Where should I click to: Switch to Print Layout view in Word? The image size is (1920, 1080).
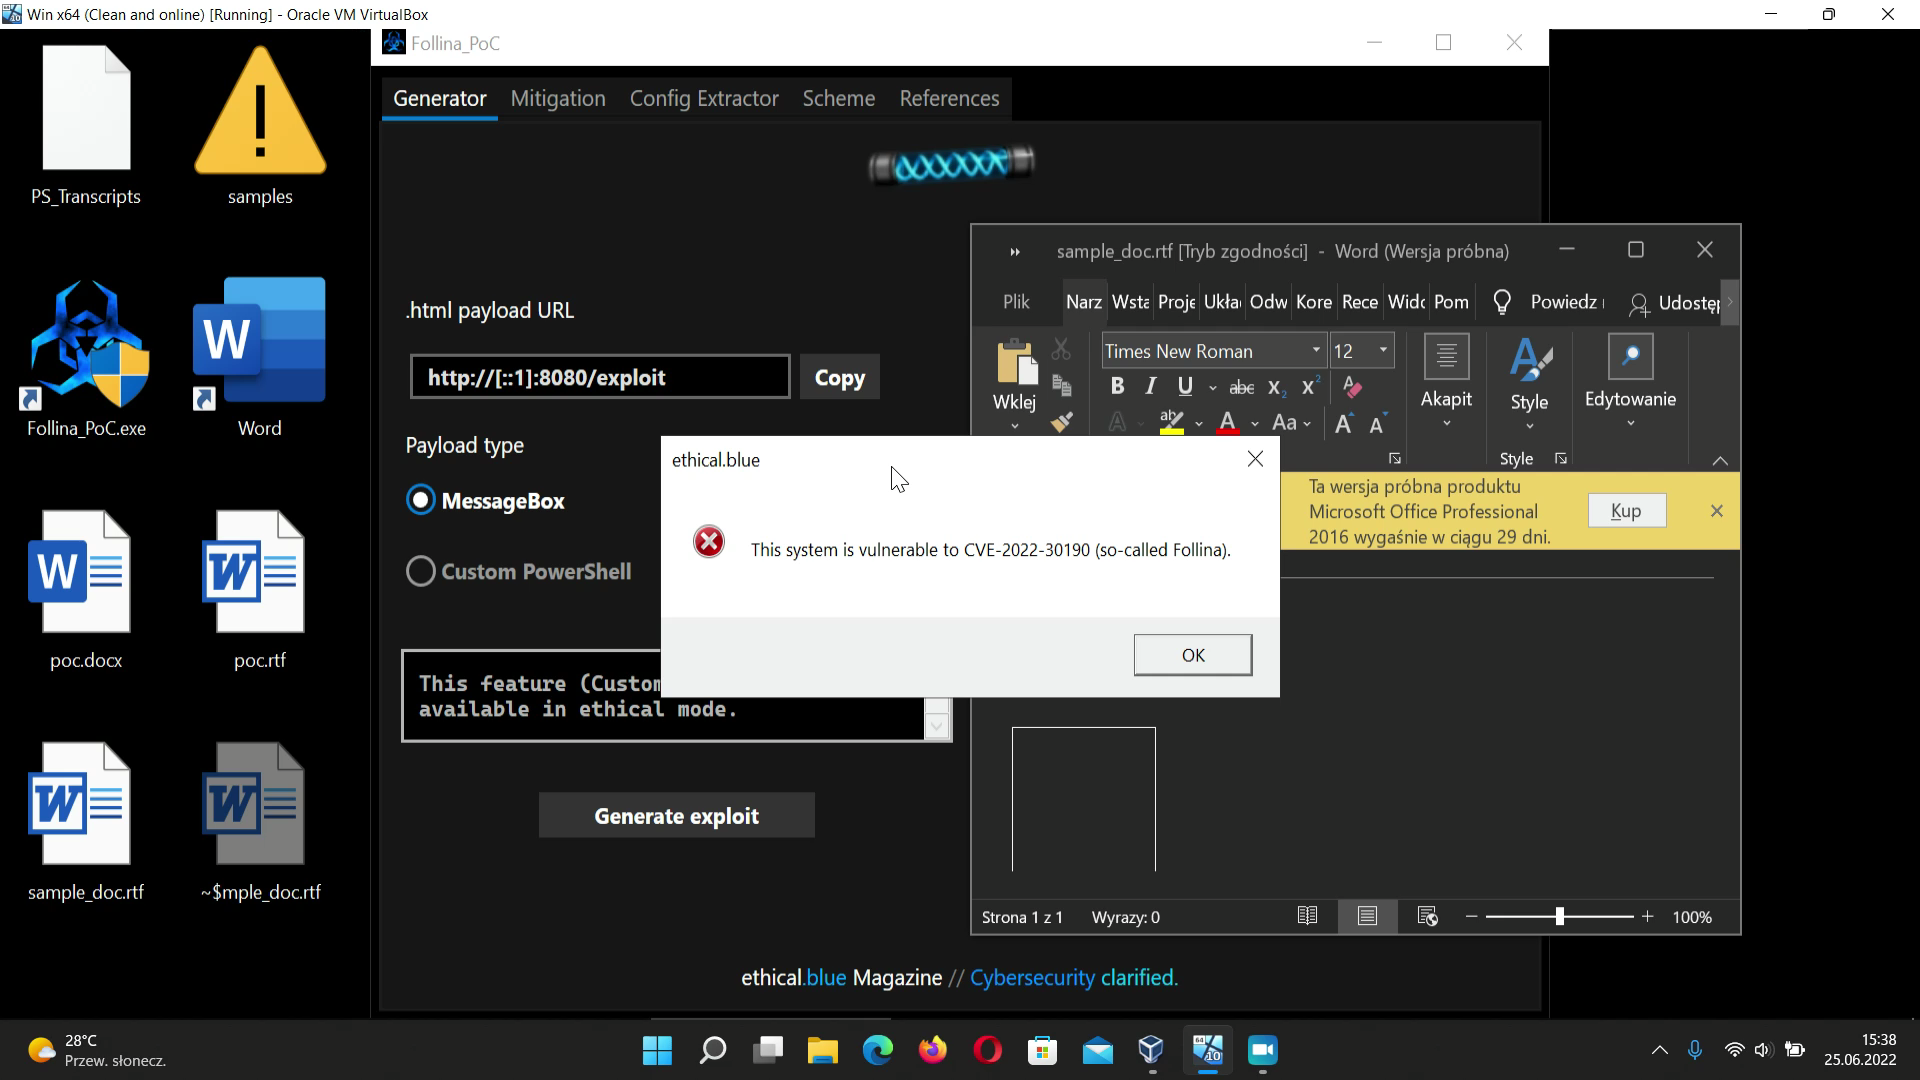[1367, 916]
